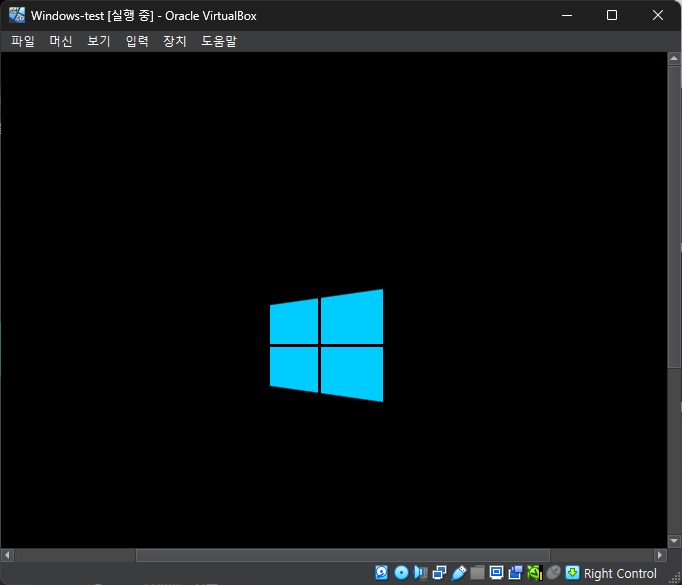
Task: Click the green arrow keyboard capture icon
Action: tap(572, 573)
